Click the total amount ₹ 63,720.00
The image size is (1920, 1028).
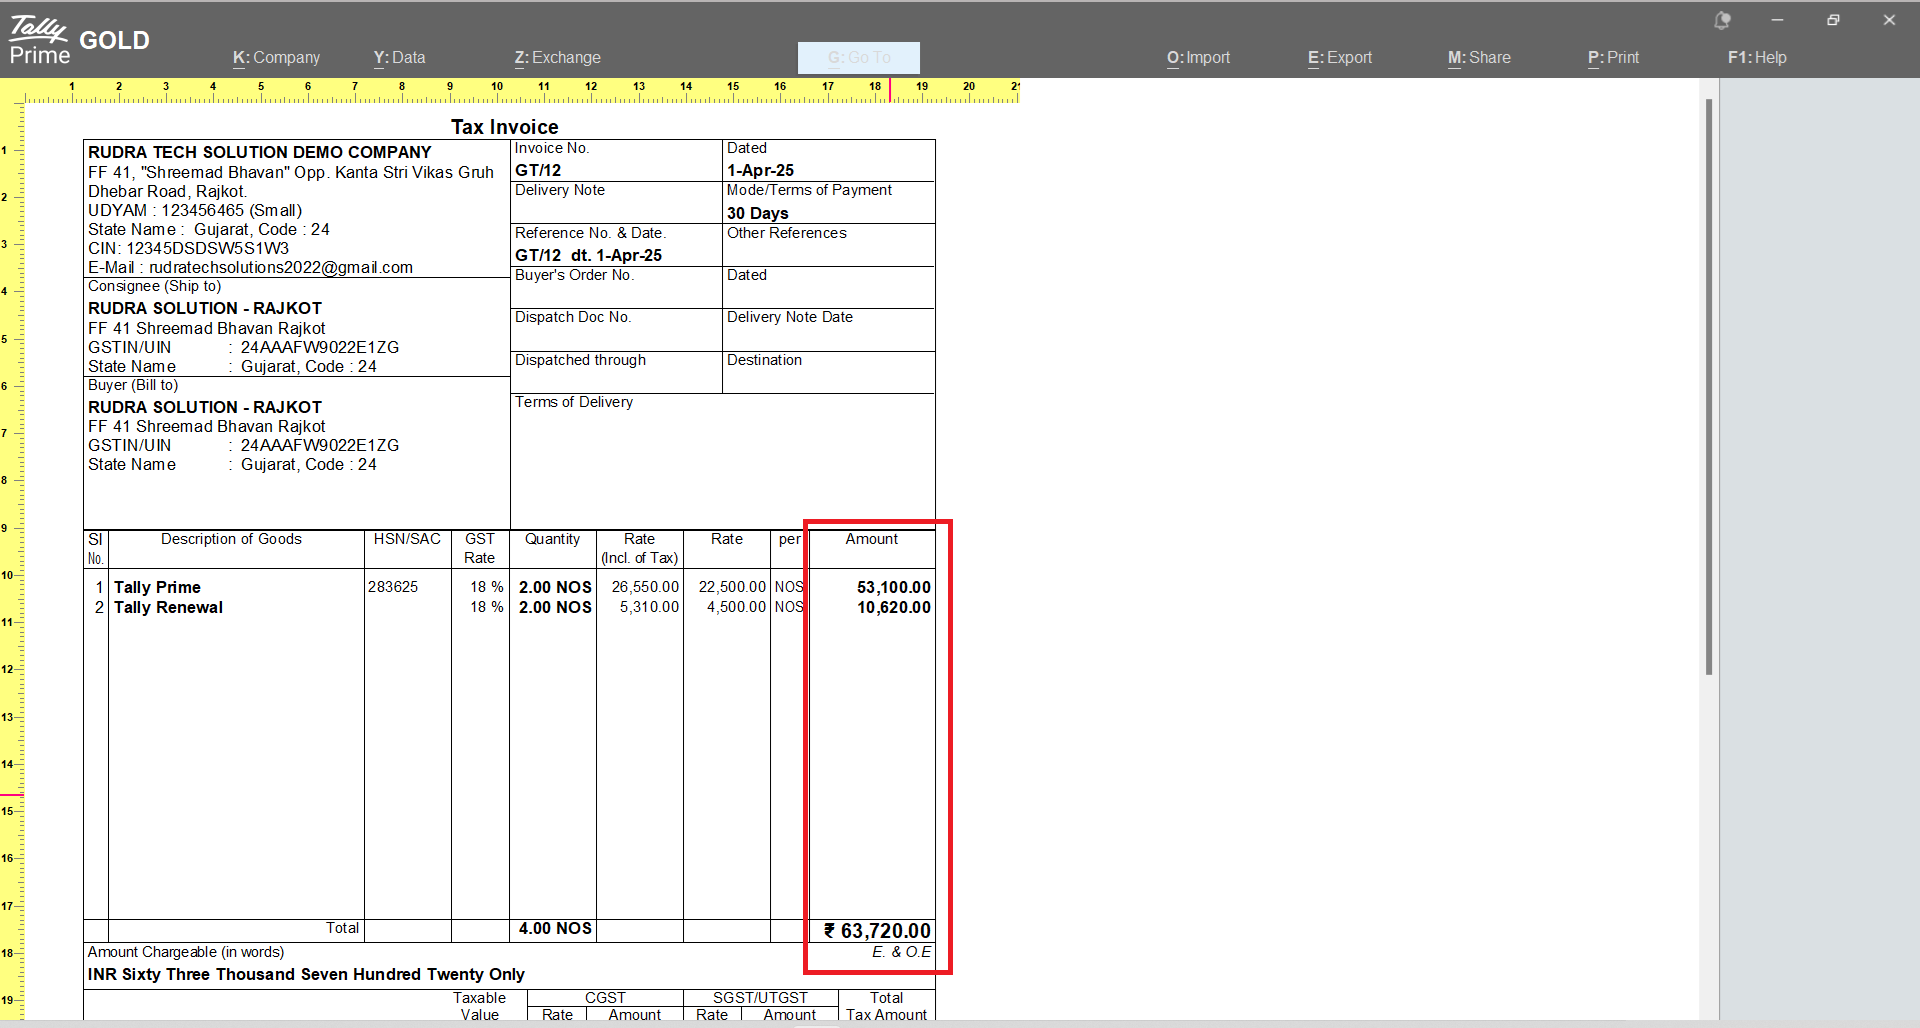click(x=877, y=931)
